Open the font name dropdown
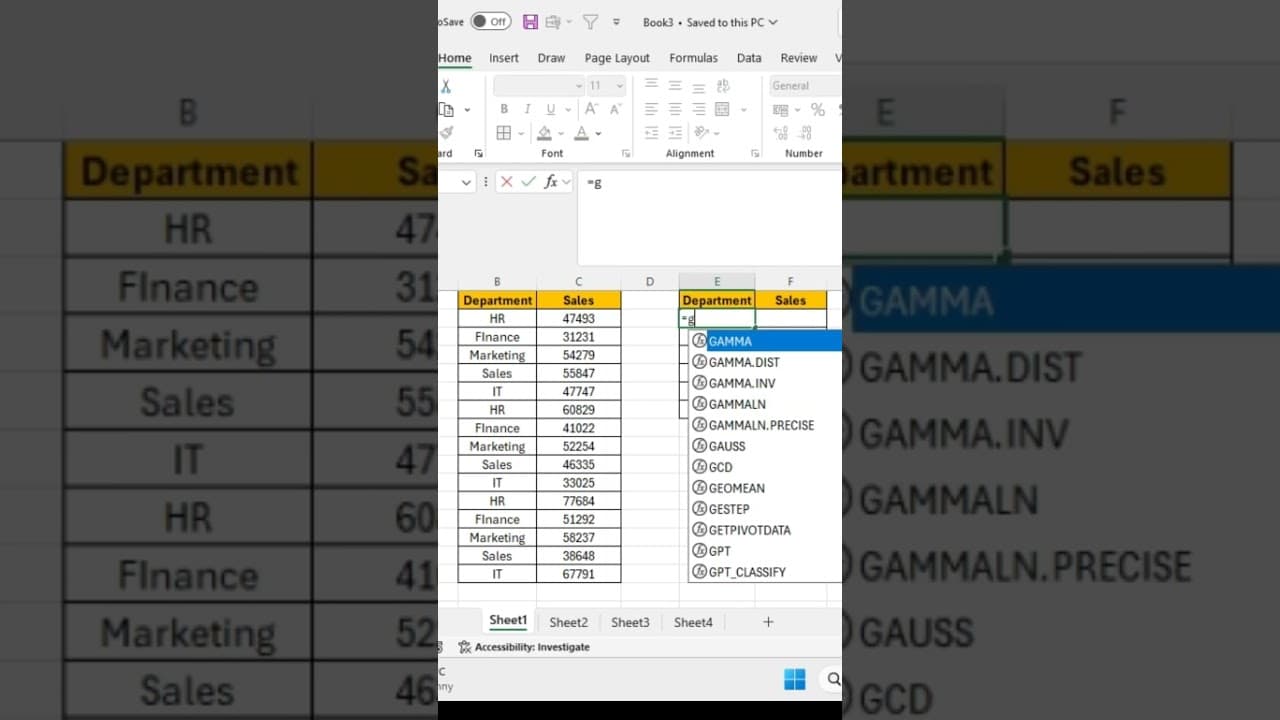 pos(579,86)
